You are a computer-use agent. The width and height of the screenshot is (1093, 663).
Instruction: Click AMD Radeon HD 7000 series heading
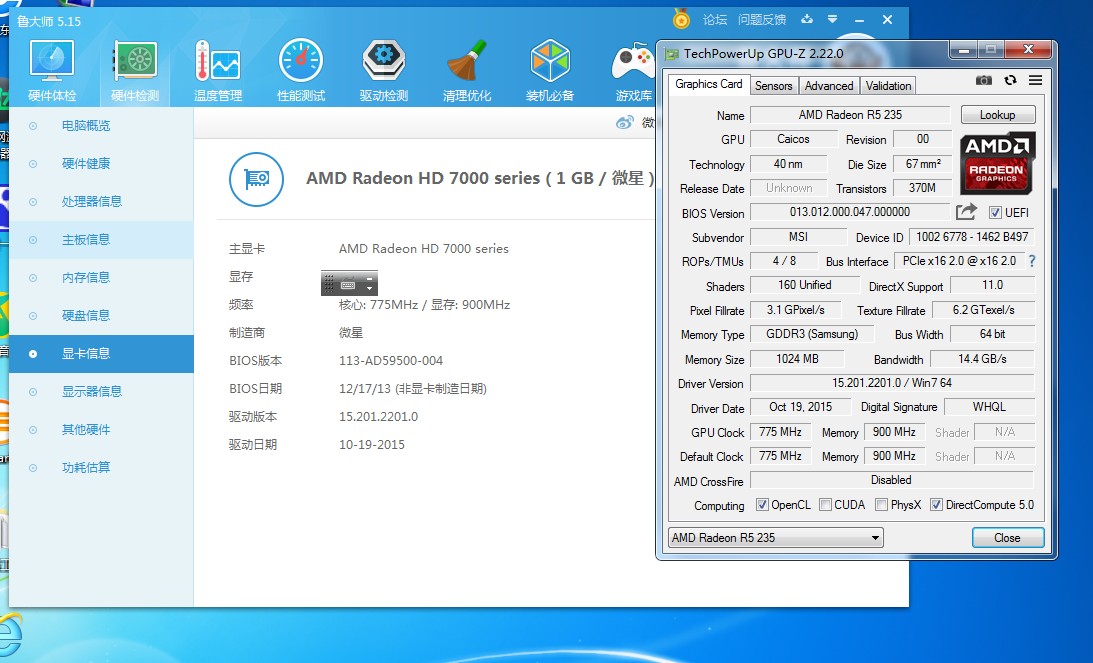point(480,178)
